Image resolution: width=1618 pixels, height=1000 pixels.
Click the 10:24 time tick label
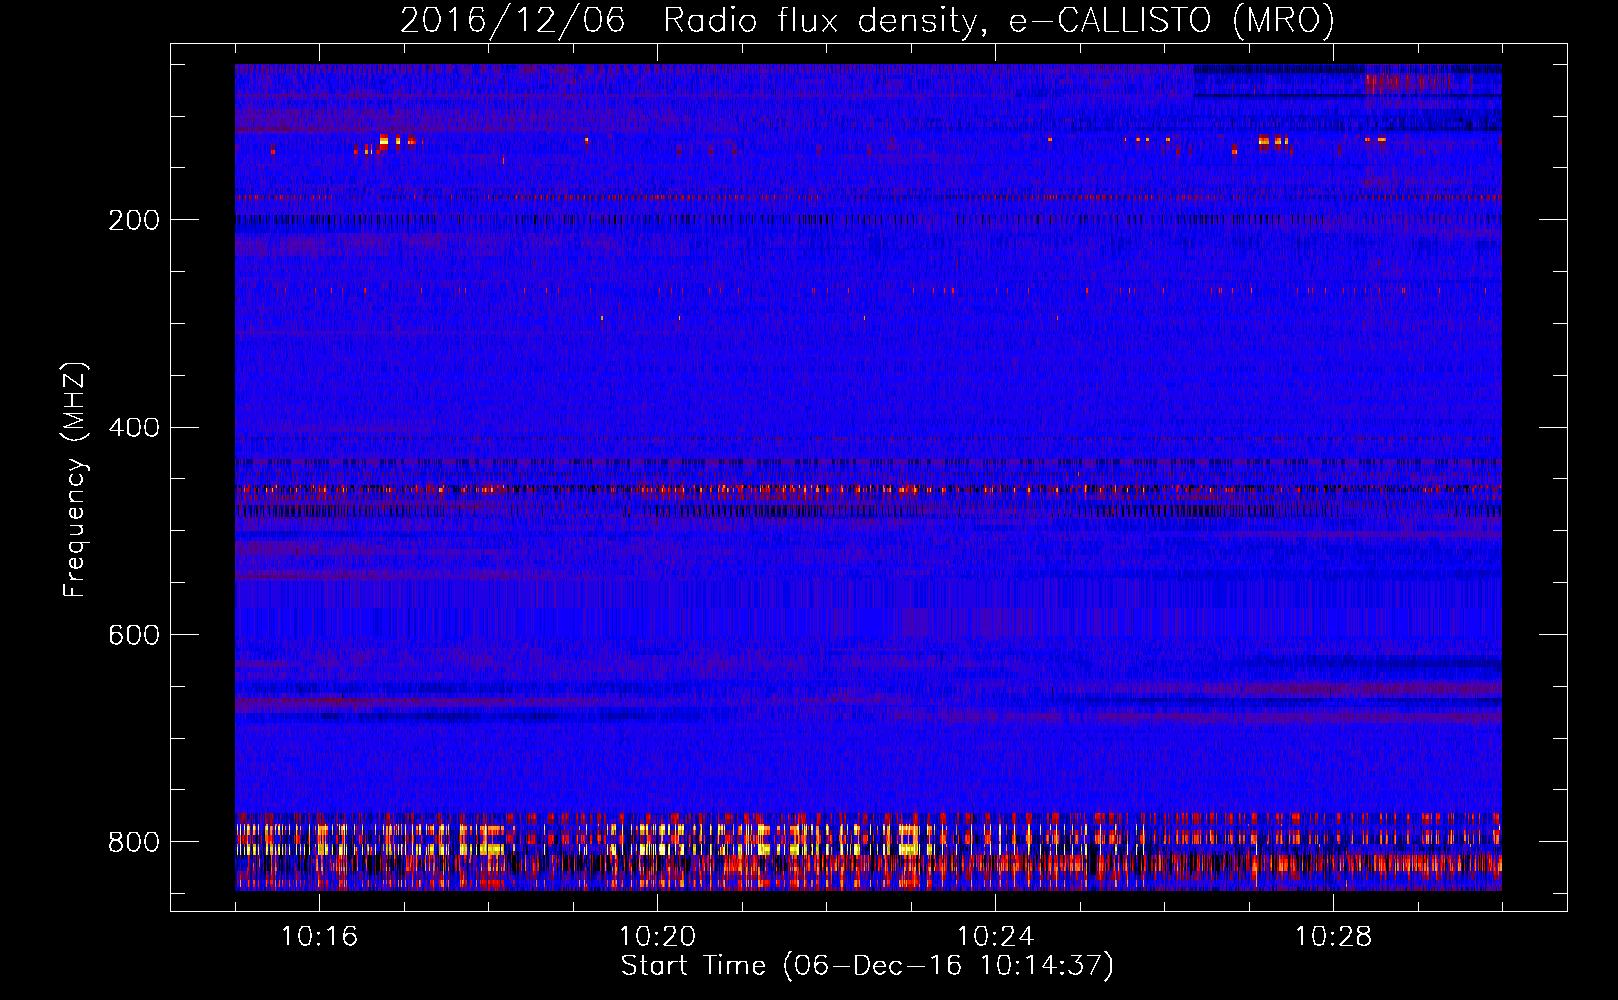point(995,937)
